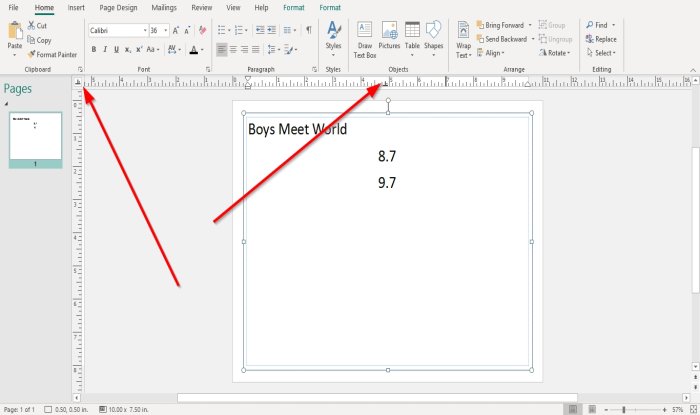The image size is (700, 415).
Task: Increase the paragraph indent
Action: [271, 30]
